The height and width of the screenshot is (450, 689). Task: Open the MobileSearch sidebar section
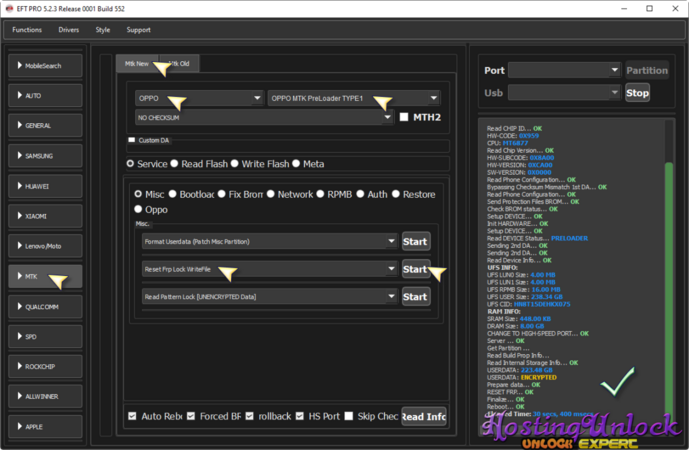coord(50,66)
